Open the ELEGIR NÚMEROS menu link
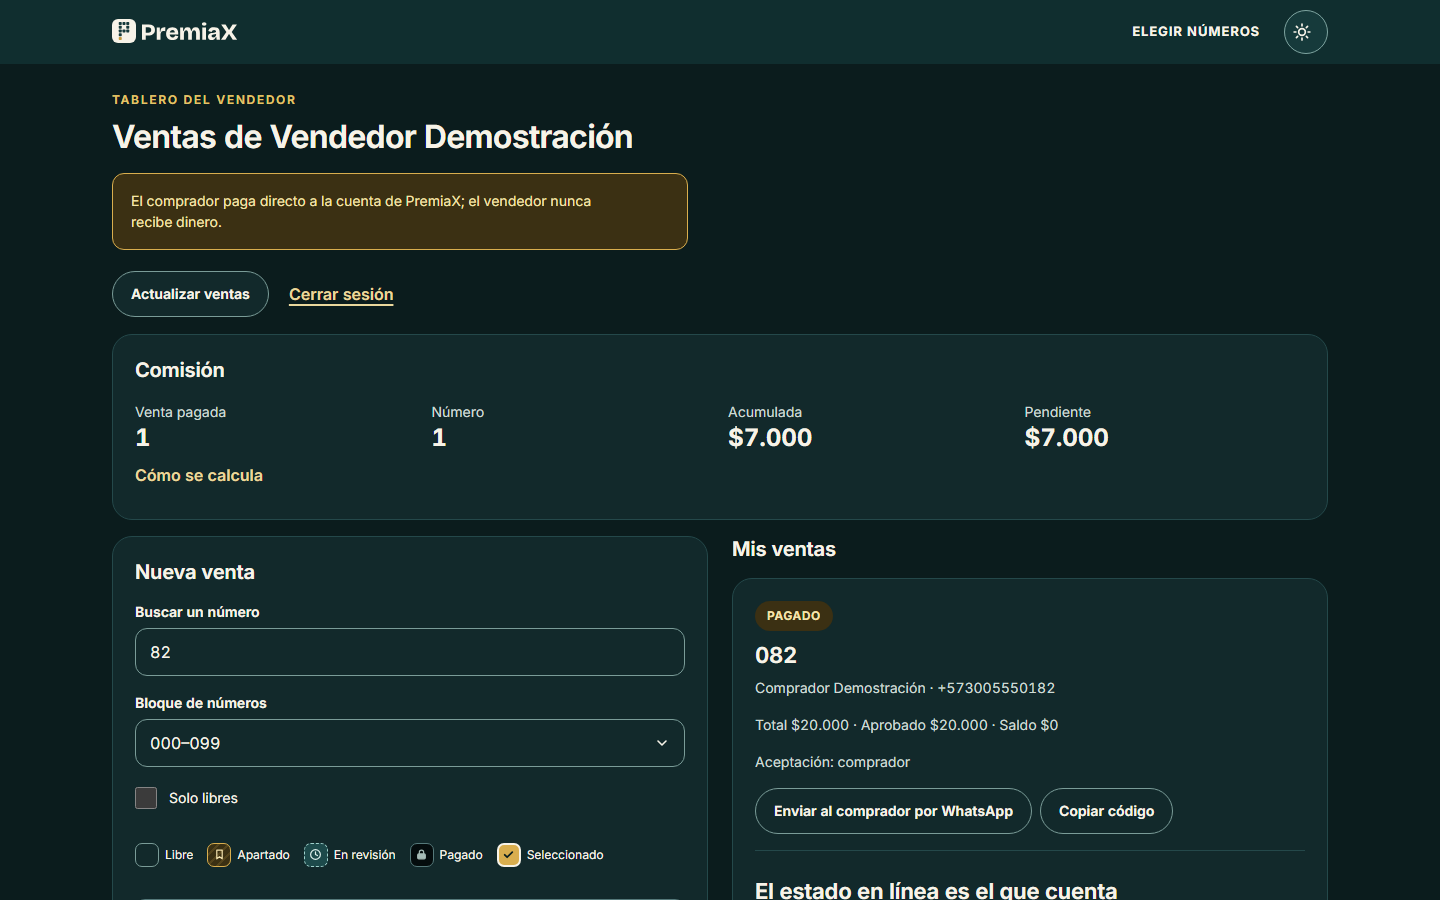This screenshot has height=900, width=1440. coord(1195,32)
